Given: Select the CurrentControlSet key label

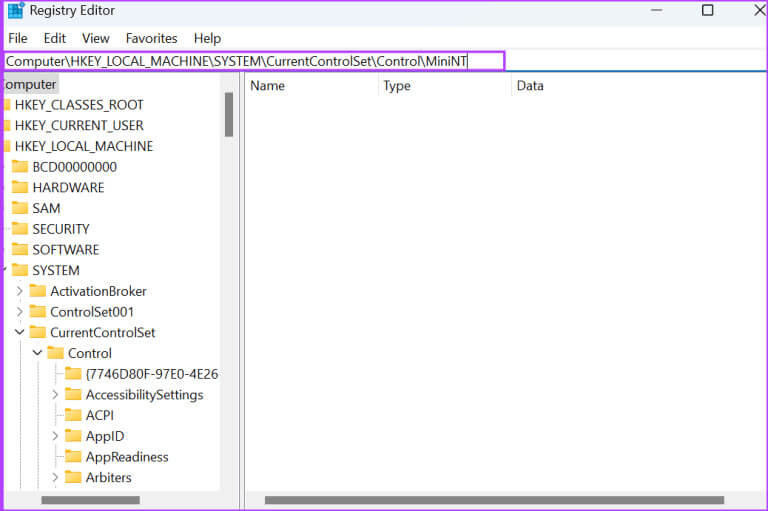Looking at the screenshot, I should tap(102, 332).
